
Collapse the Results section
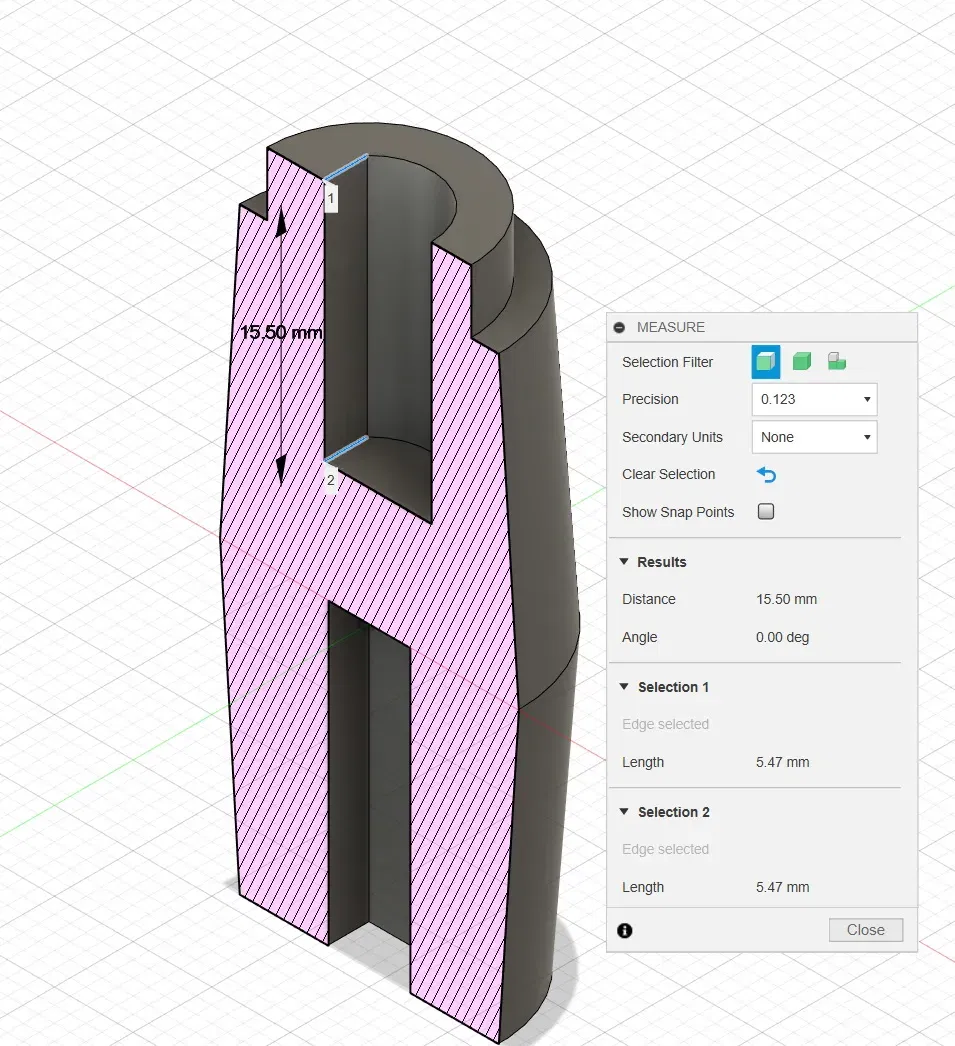pyautogui.click(x=624, y=562)
